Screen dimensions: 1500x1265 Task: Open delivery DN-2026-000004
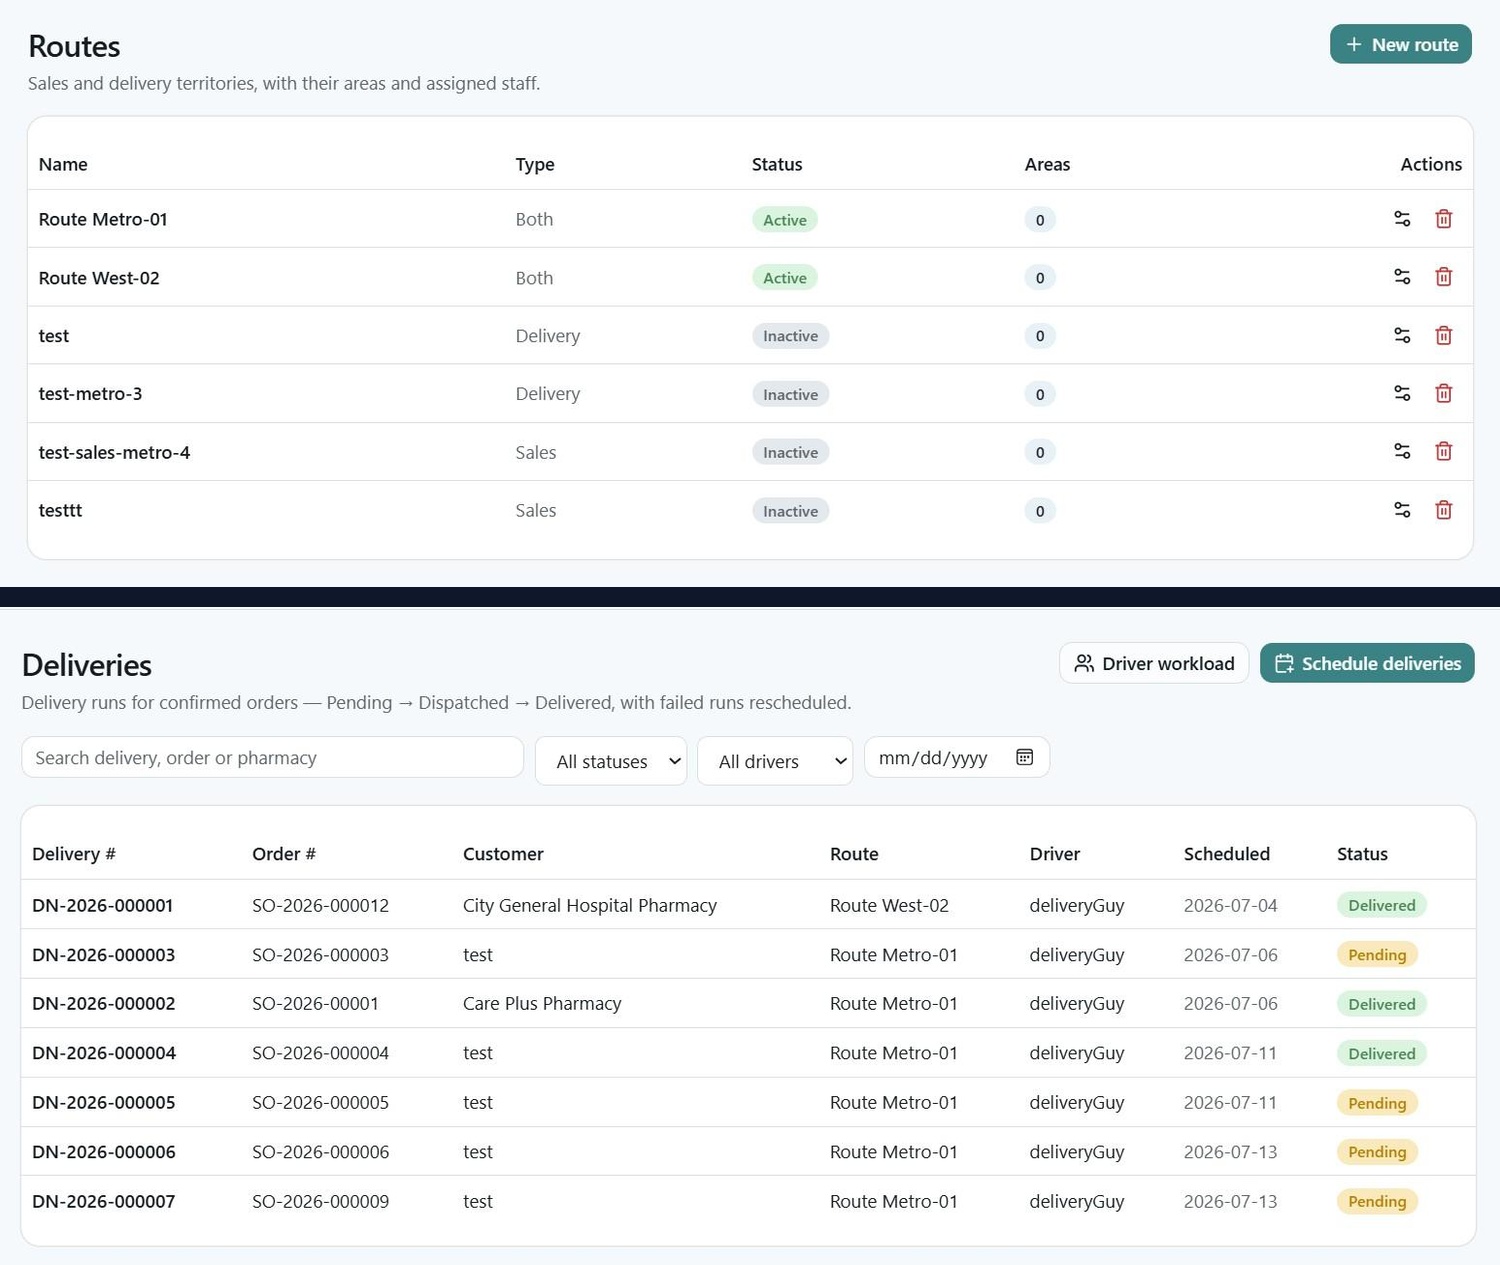pos(104,1053)
